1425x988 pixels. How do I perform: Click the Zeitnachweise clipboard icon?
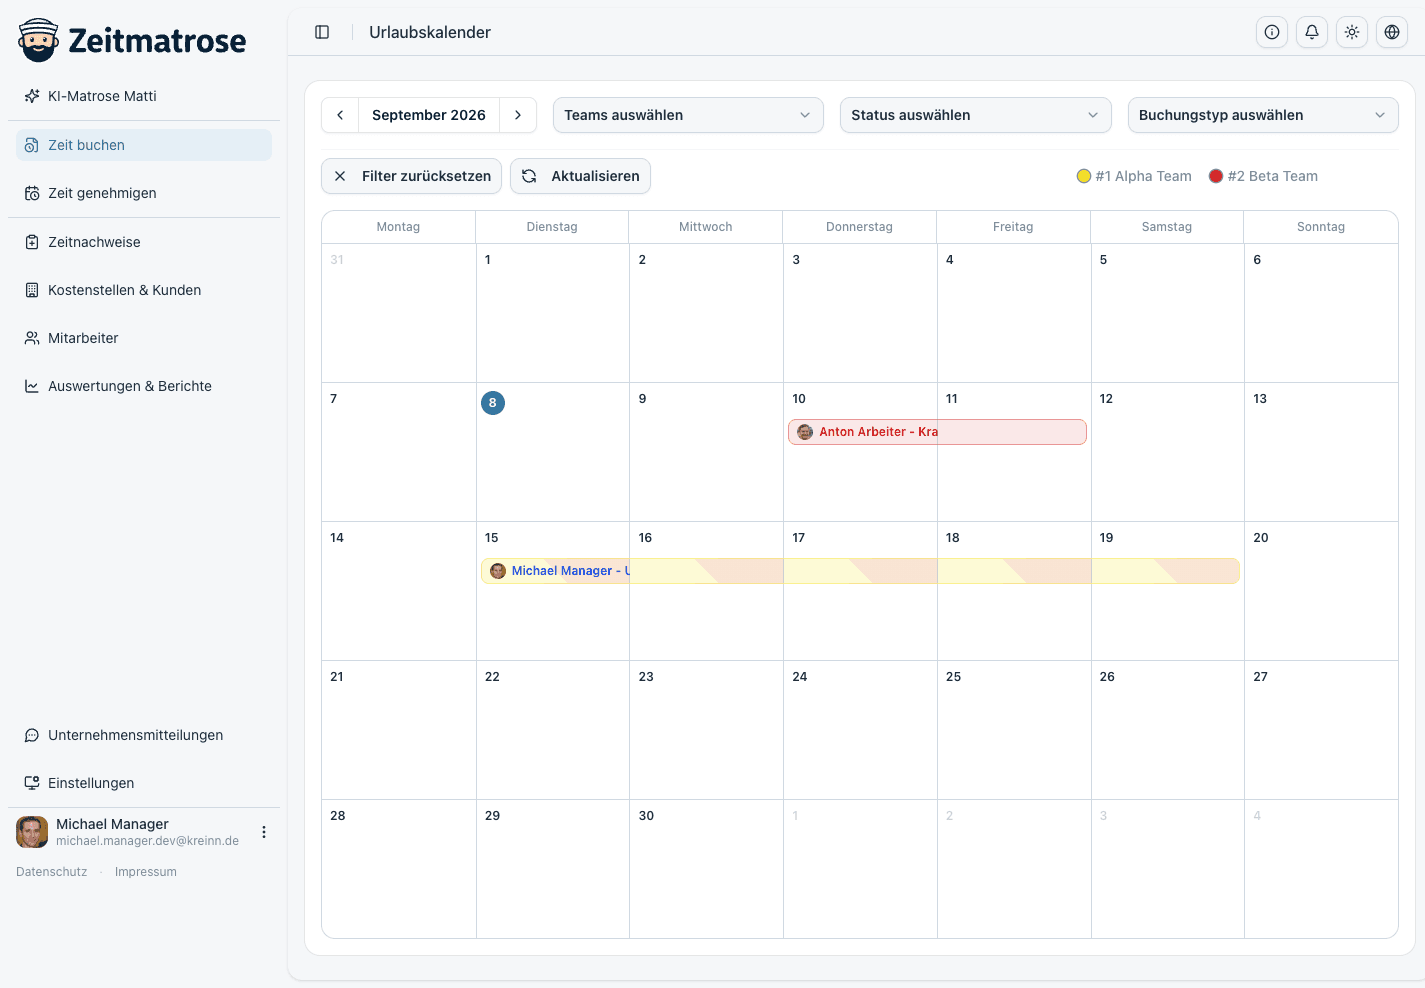[x=32, y=242]
